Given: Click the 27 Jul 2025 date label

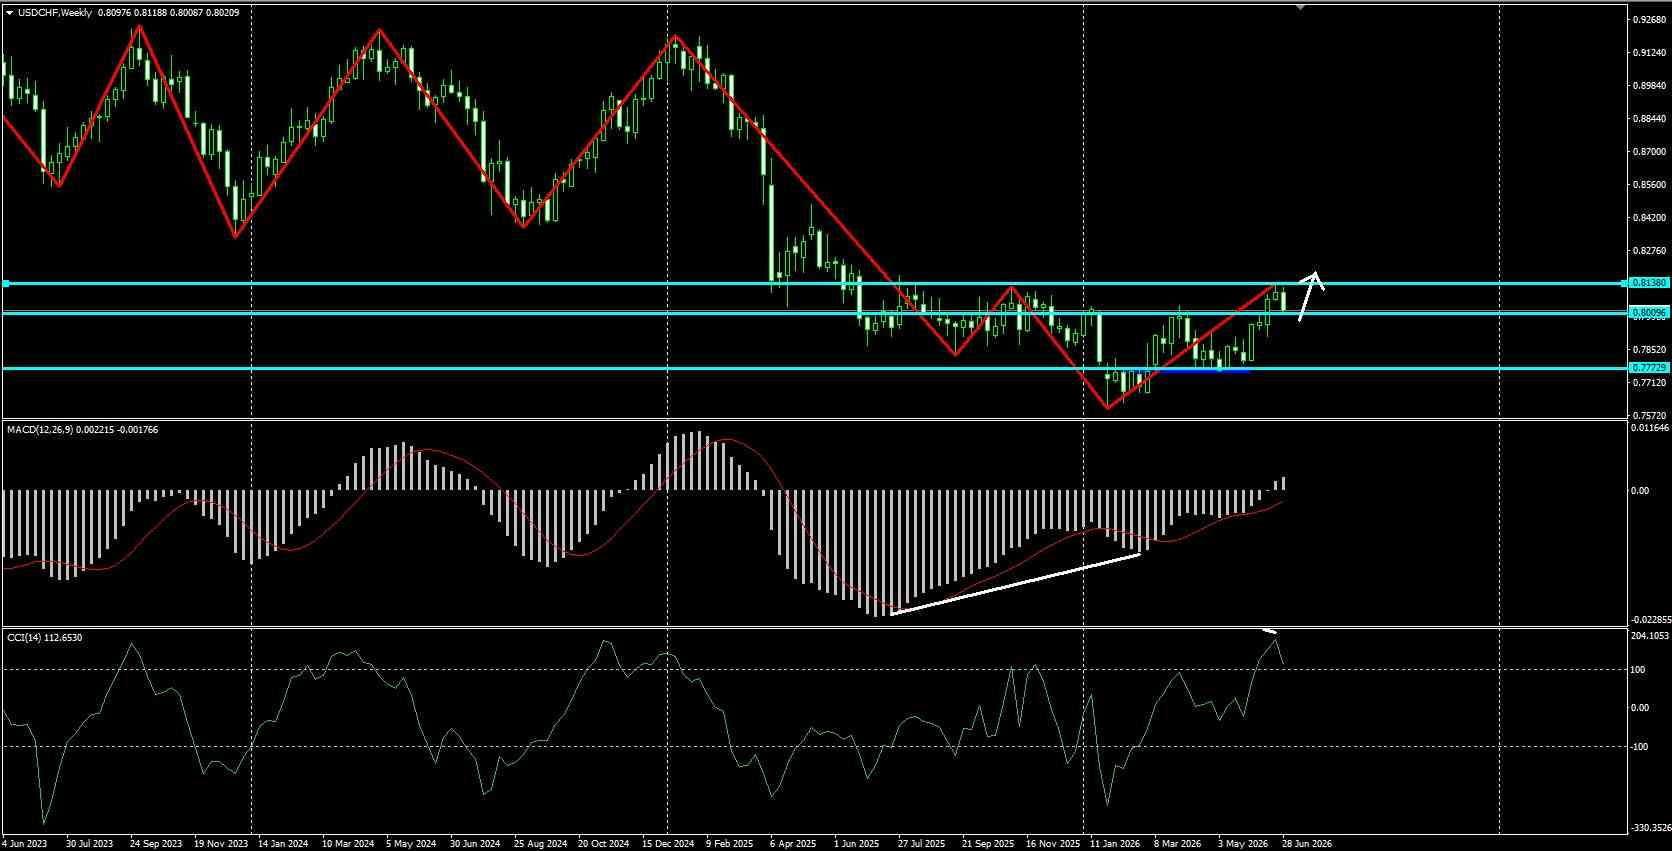Looking at the screenshot, I should [x=923, y=843].
